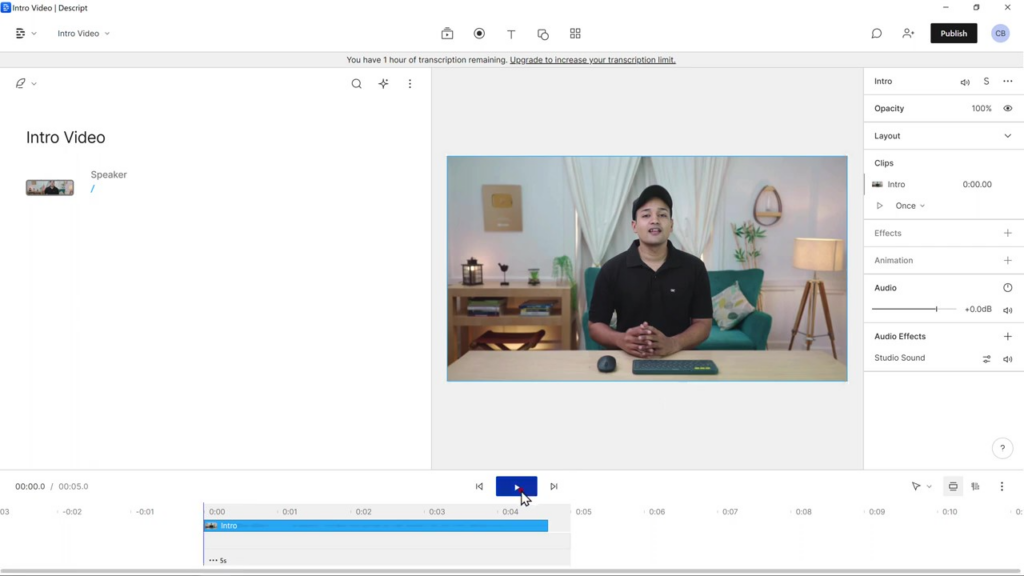Select the Intro clip on the timeline

pyautogui.click(x=376, y=526)
